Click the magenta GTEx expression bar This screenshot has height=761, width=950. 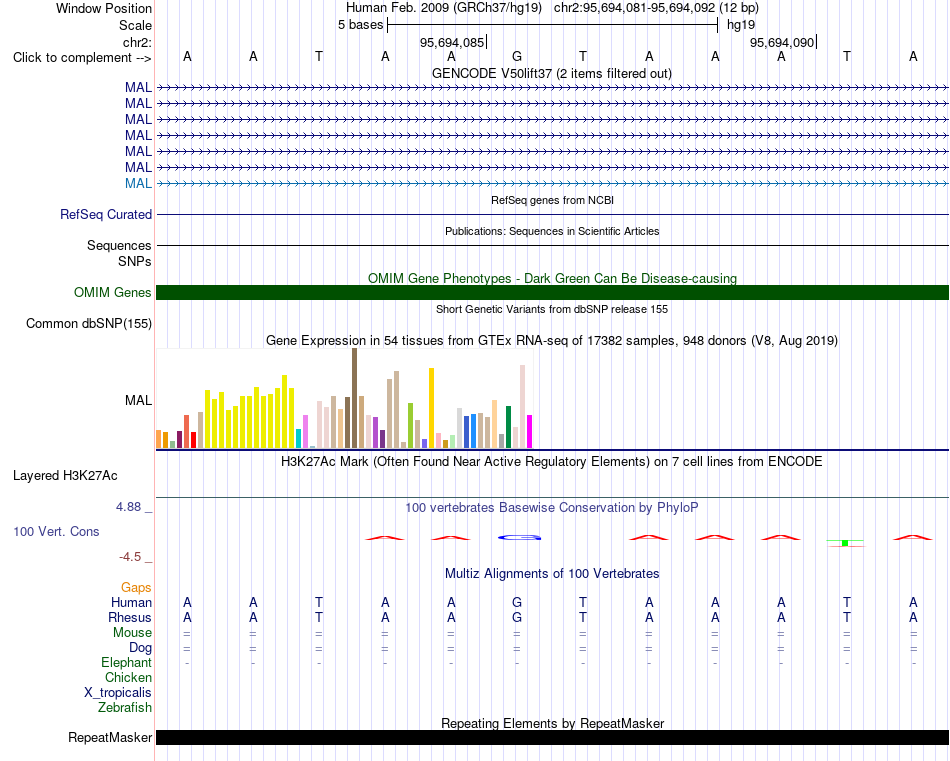(x=530, y=431)
